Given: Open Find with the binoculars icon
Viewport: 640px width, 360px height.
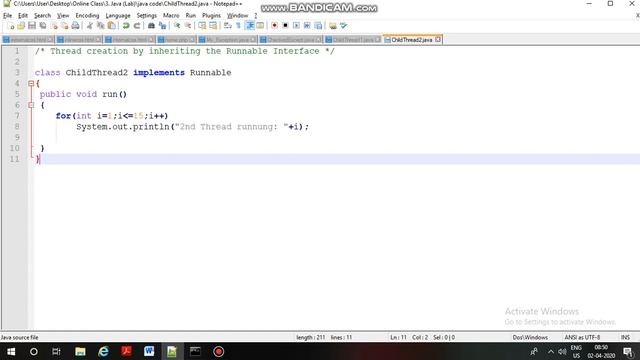Looking at the screenshot, I should [151, 26].
